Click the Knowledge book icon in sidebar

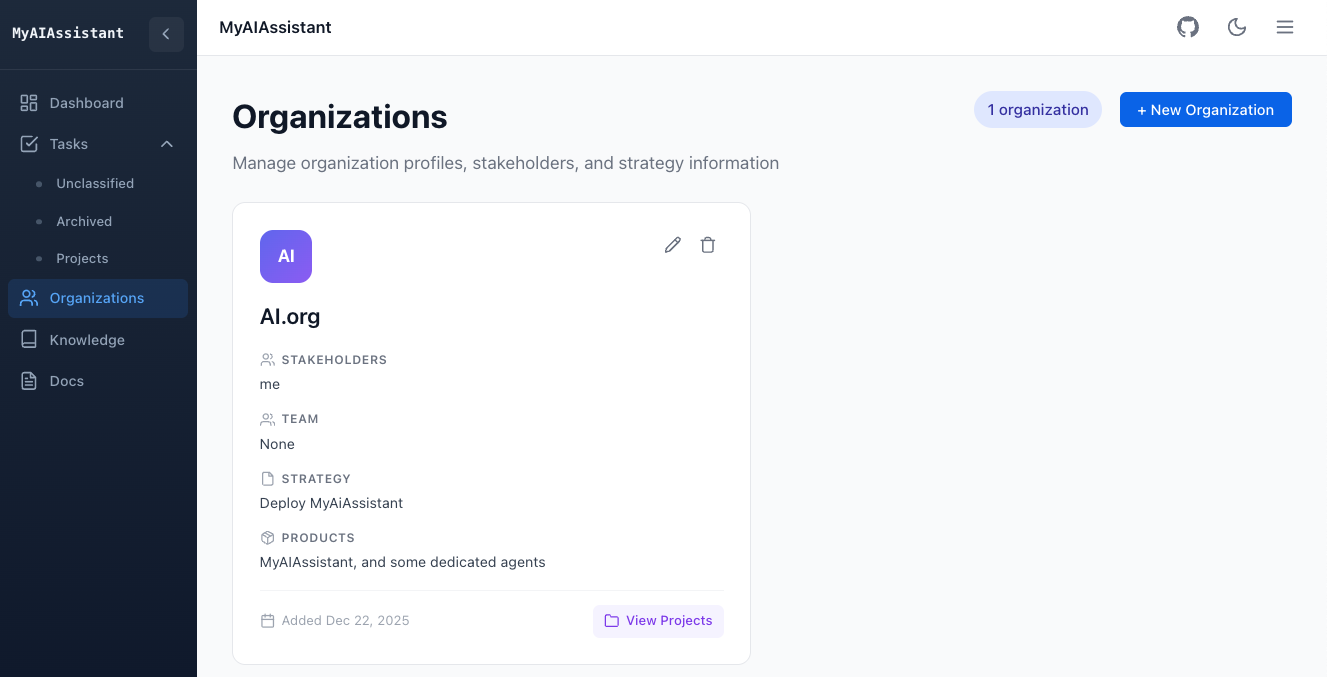pos(29,340)
